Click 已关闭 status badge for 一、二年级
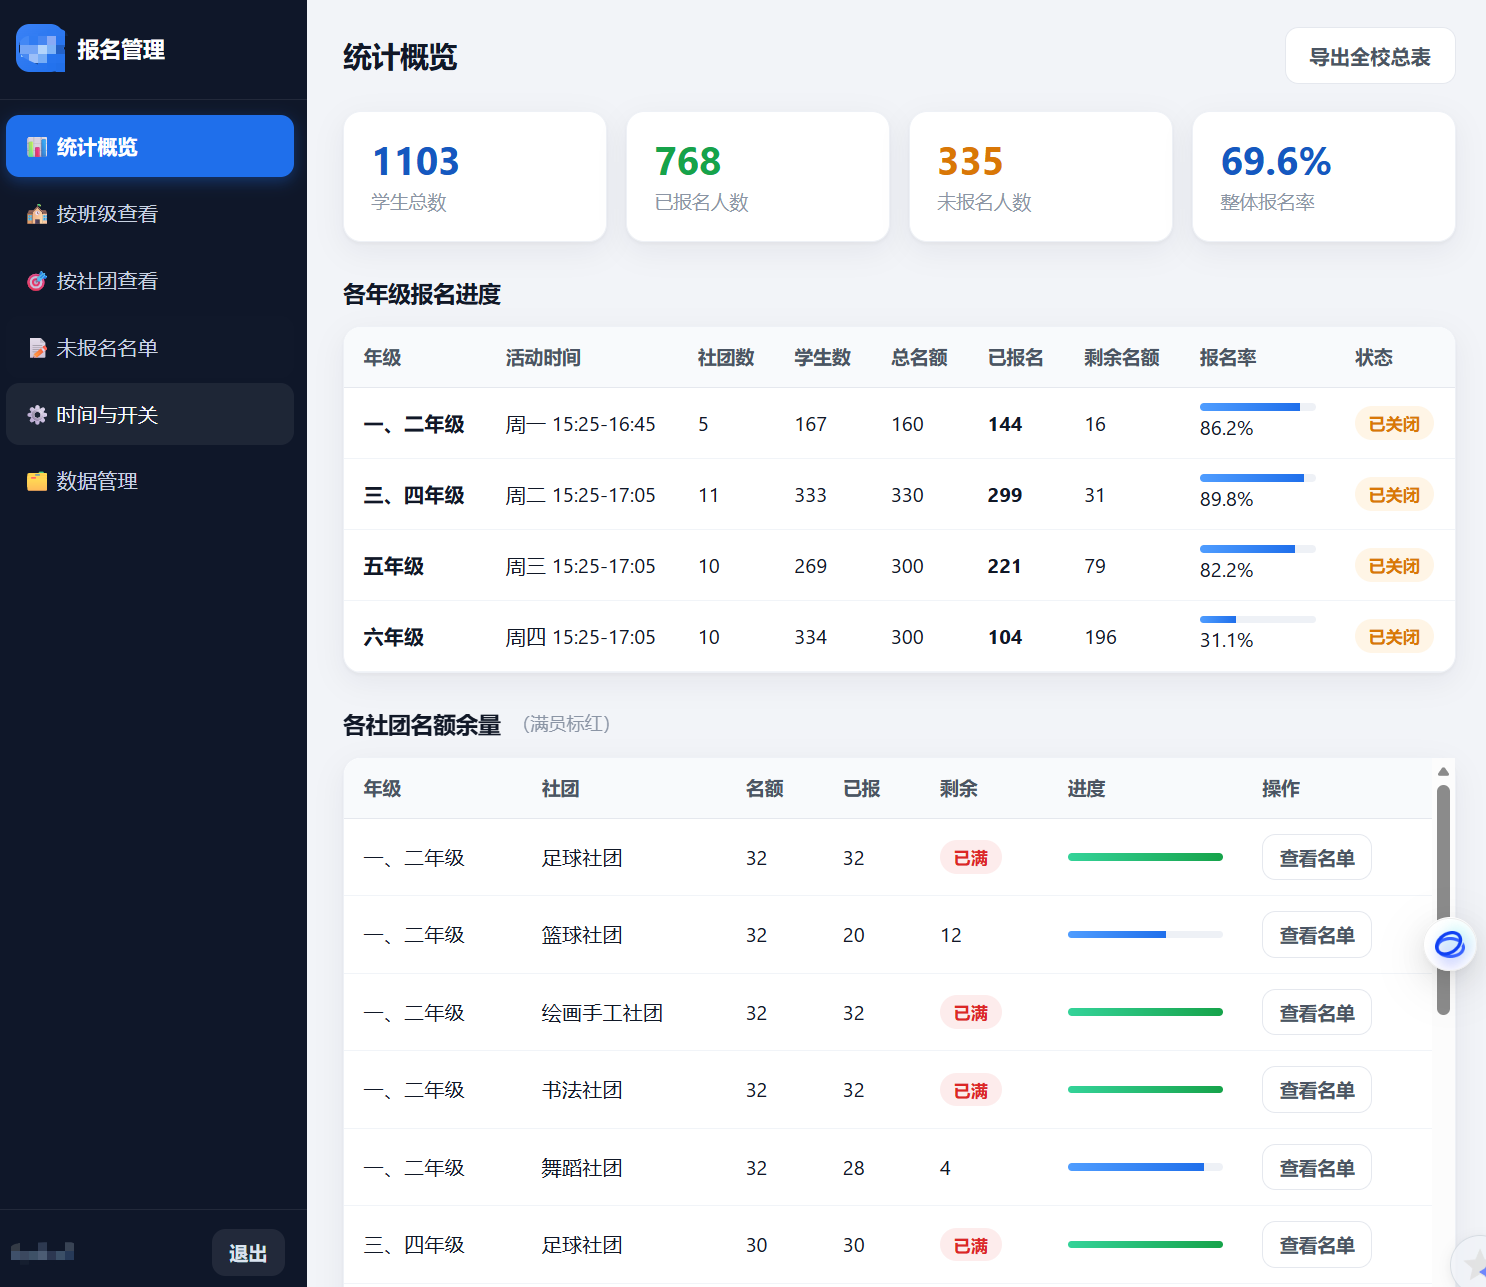Viewport: 1486px width, 1287px height. click(x=1394, y=424)
